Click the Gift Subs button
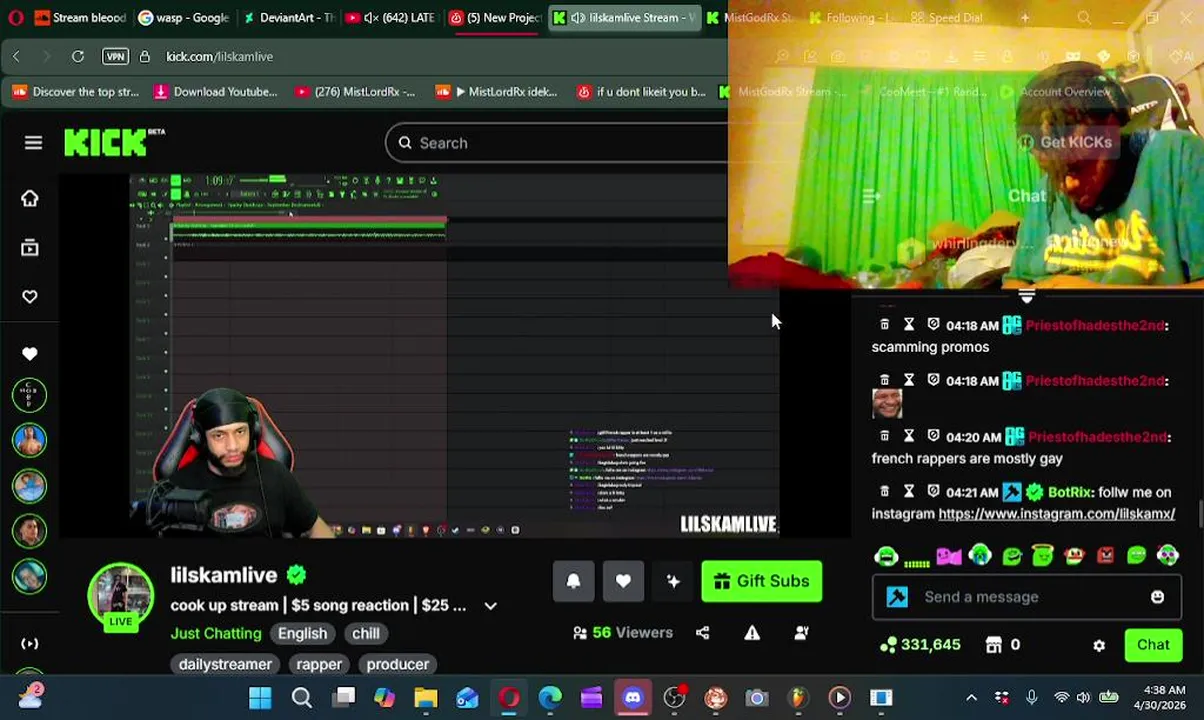This screenshot has height=720, width=1204. tap(762, 581)
